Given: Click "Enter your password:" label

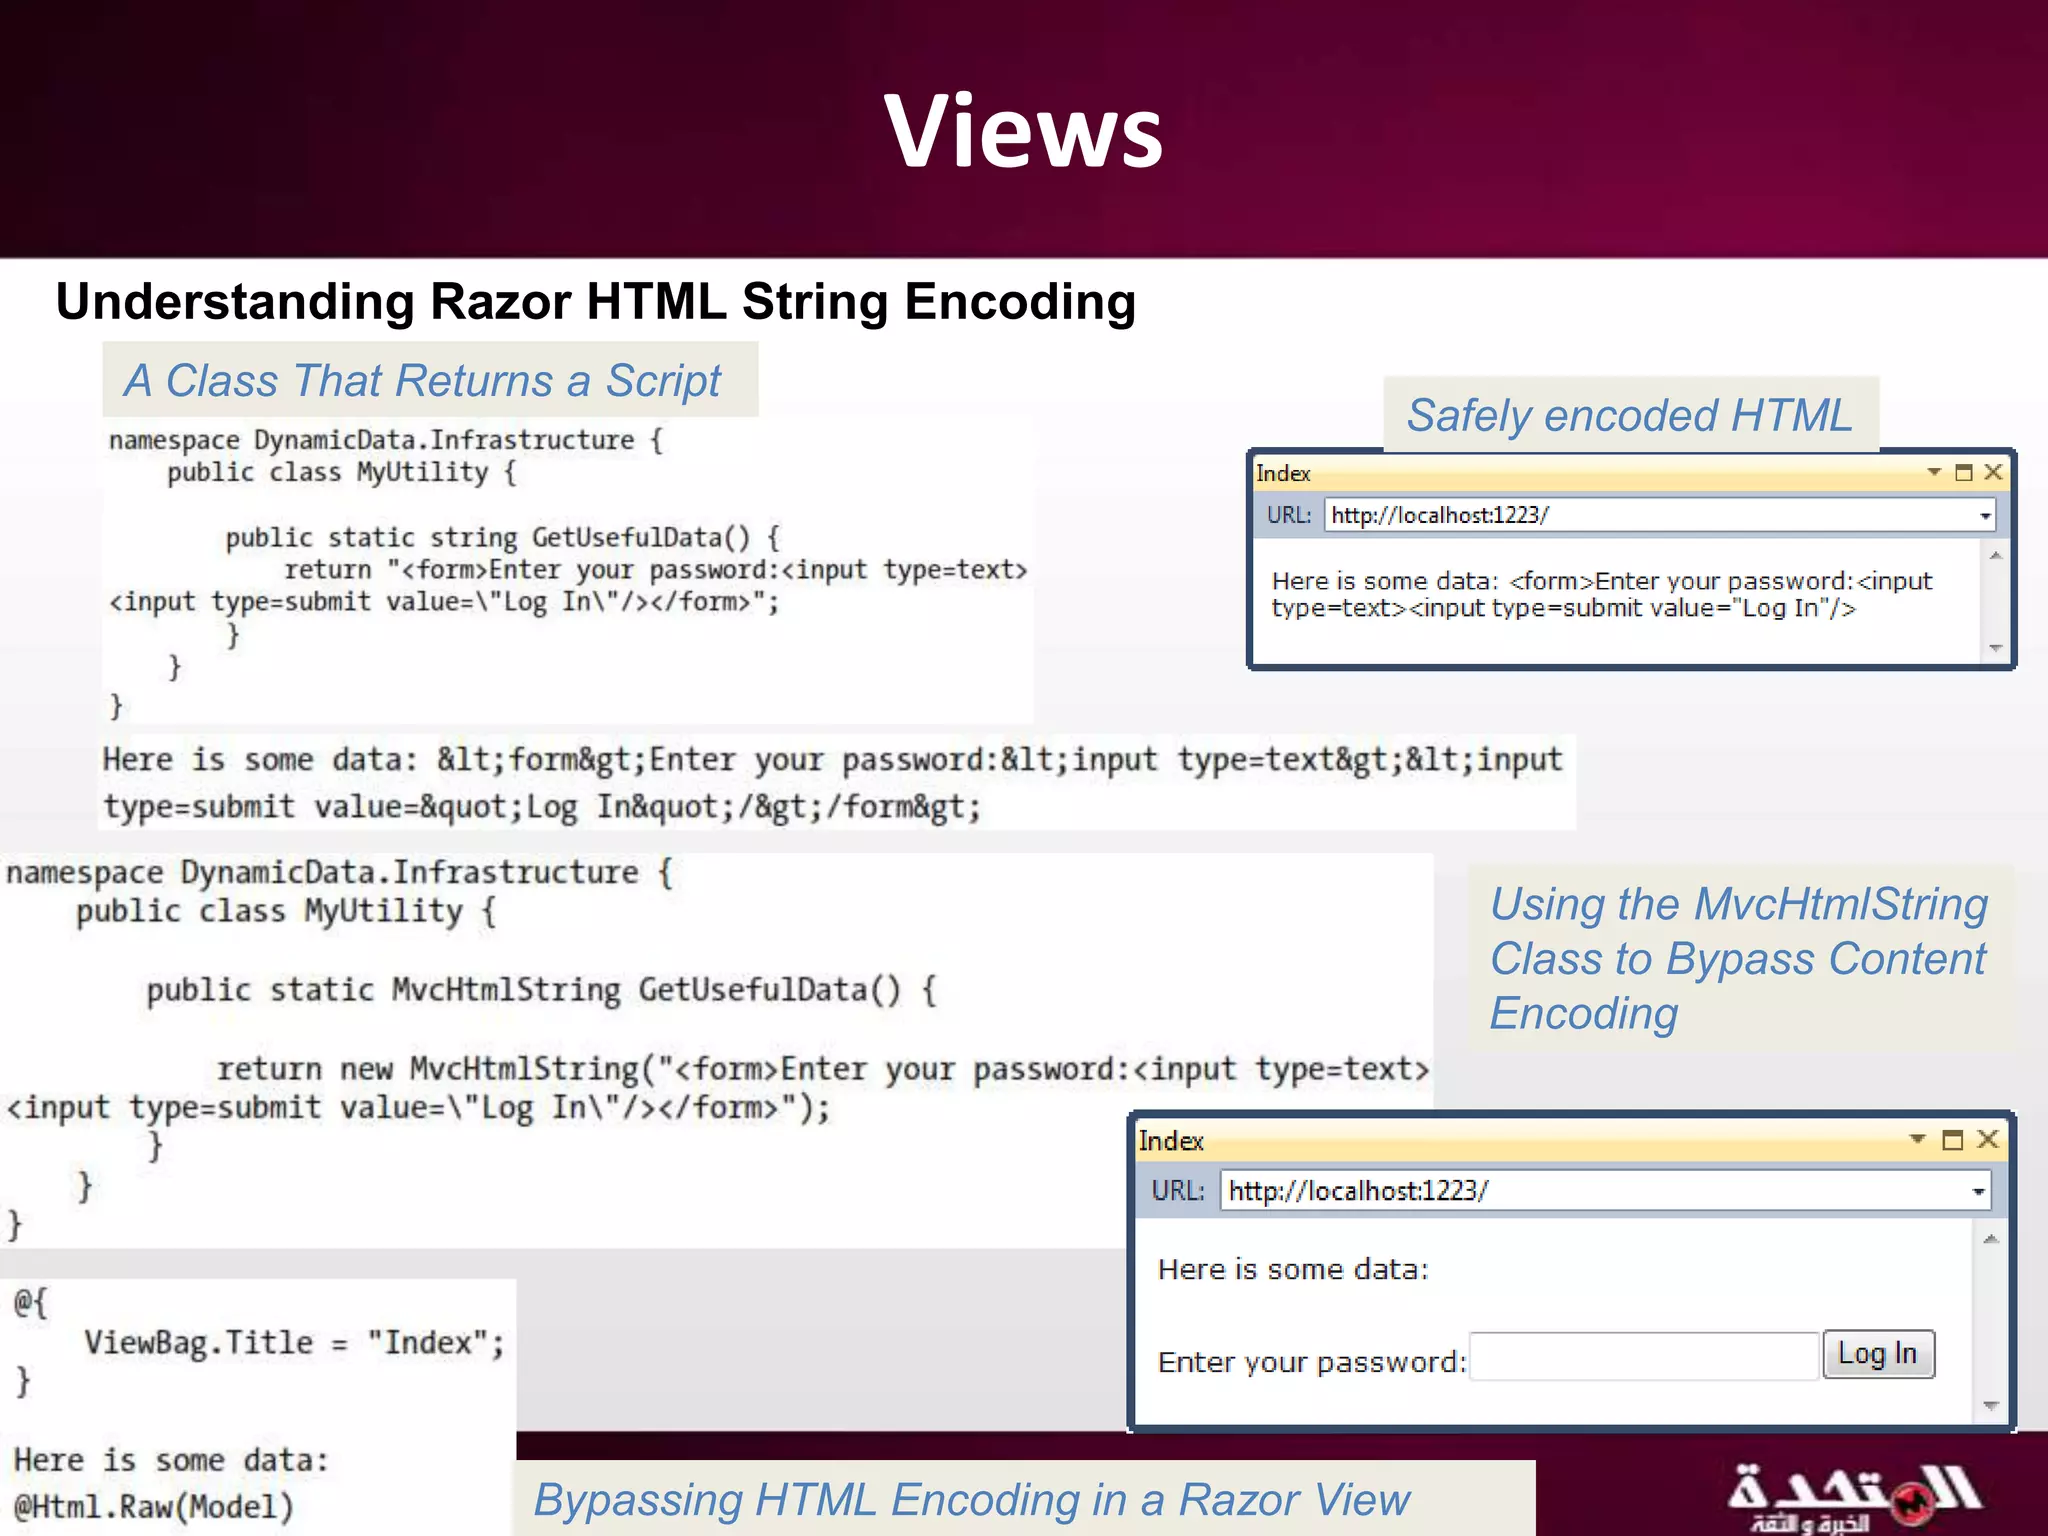Looking at the screenshot, I should click(x=1311, y=1362).
